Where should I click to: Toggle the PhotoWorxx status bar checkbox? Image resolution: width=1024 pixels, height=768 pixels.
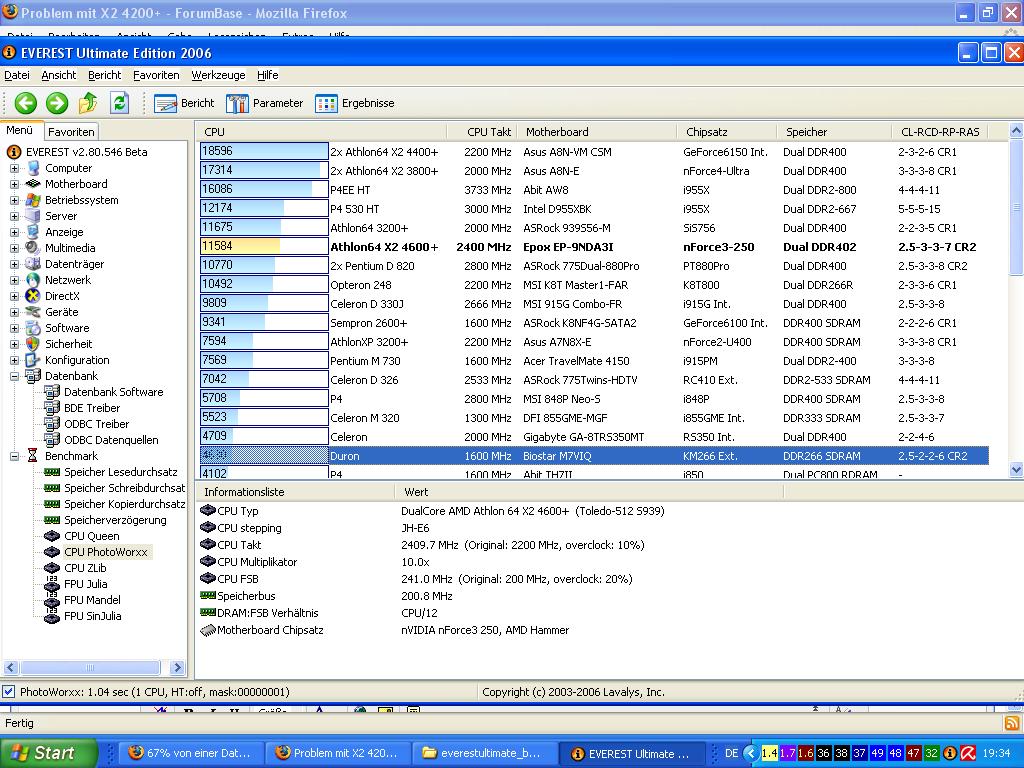point(9,692)
